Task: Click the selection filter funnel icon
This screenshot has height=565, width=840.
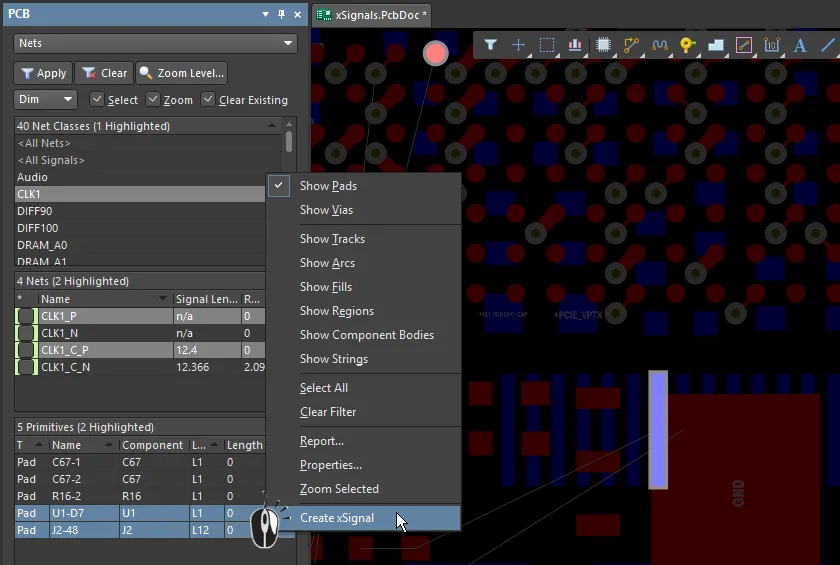Action: pyautogui.click(x=490, y=45)
